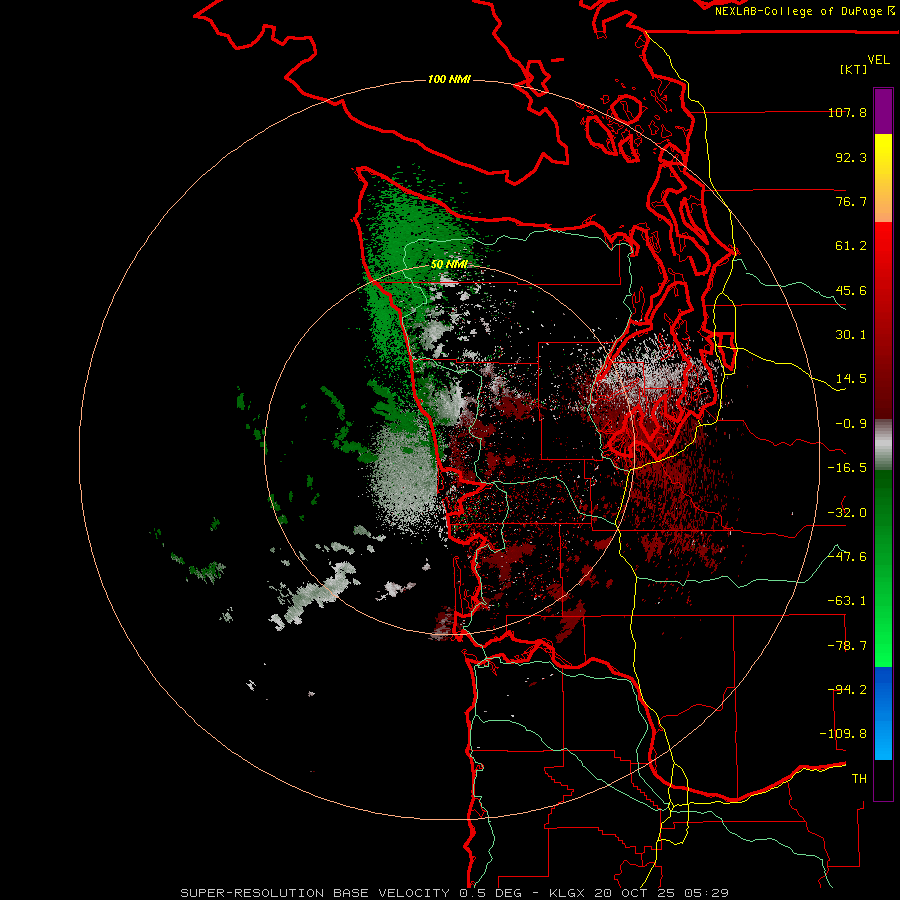This screenshot has height=900, width=900.
Task: Click the 45.6 legend value
Action: pos(851,290)
